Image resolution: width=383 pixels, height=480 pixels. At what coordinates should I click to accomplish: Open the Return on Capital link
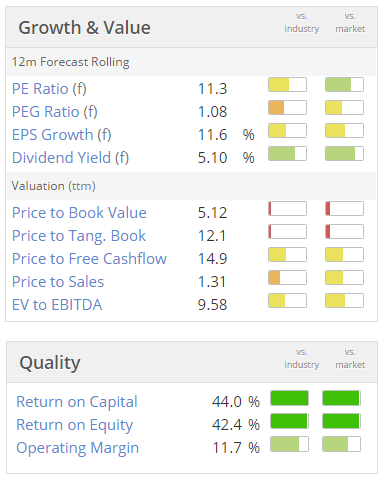click(x=77, y=402)
